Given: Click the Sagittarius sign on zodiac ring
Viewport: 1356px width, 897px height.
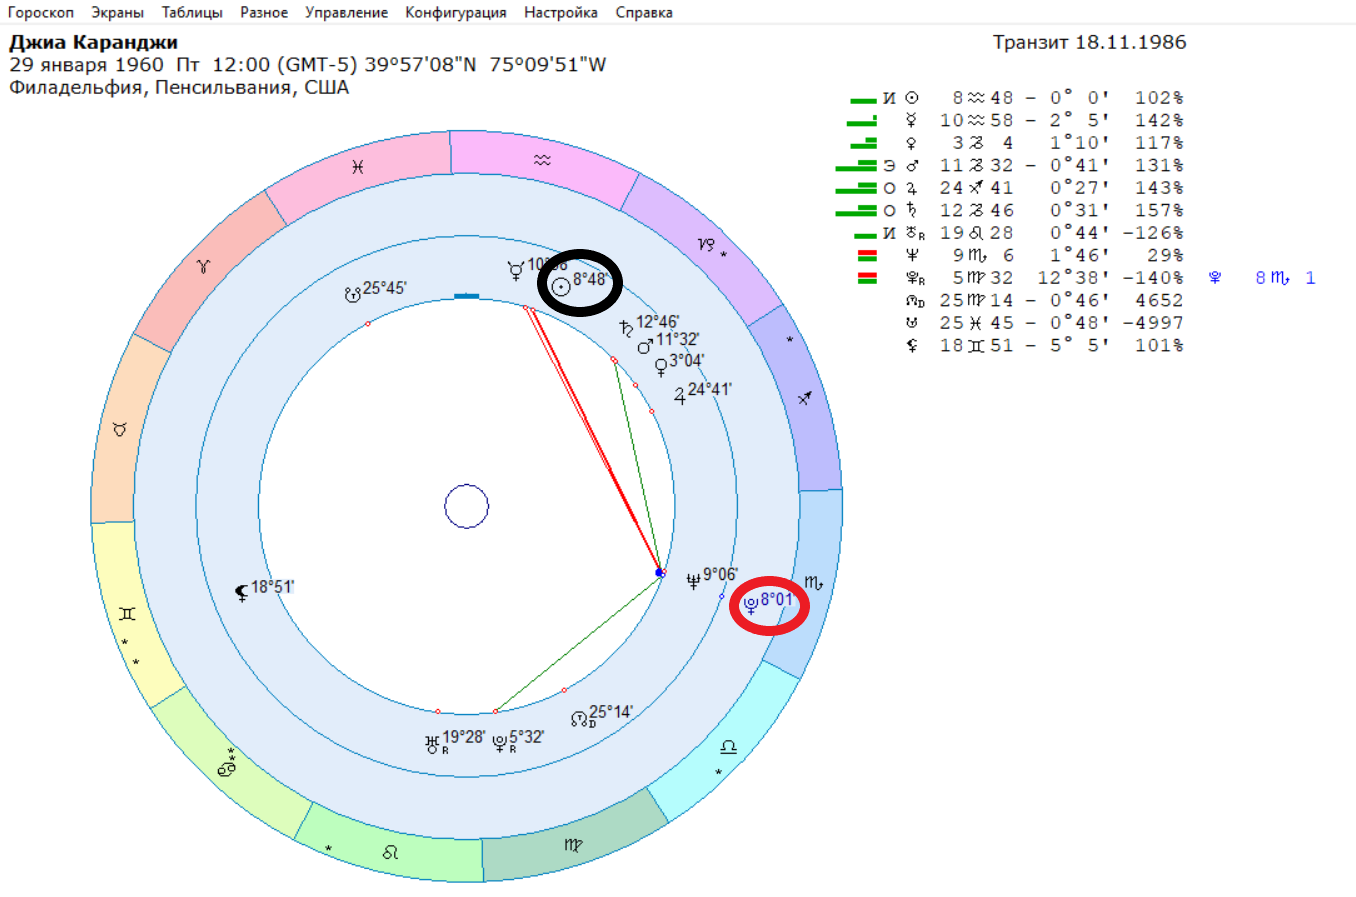Looking at the screenshot, I should [804, 398].
